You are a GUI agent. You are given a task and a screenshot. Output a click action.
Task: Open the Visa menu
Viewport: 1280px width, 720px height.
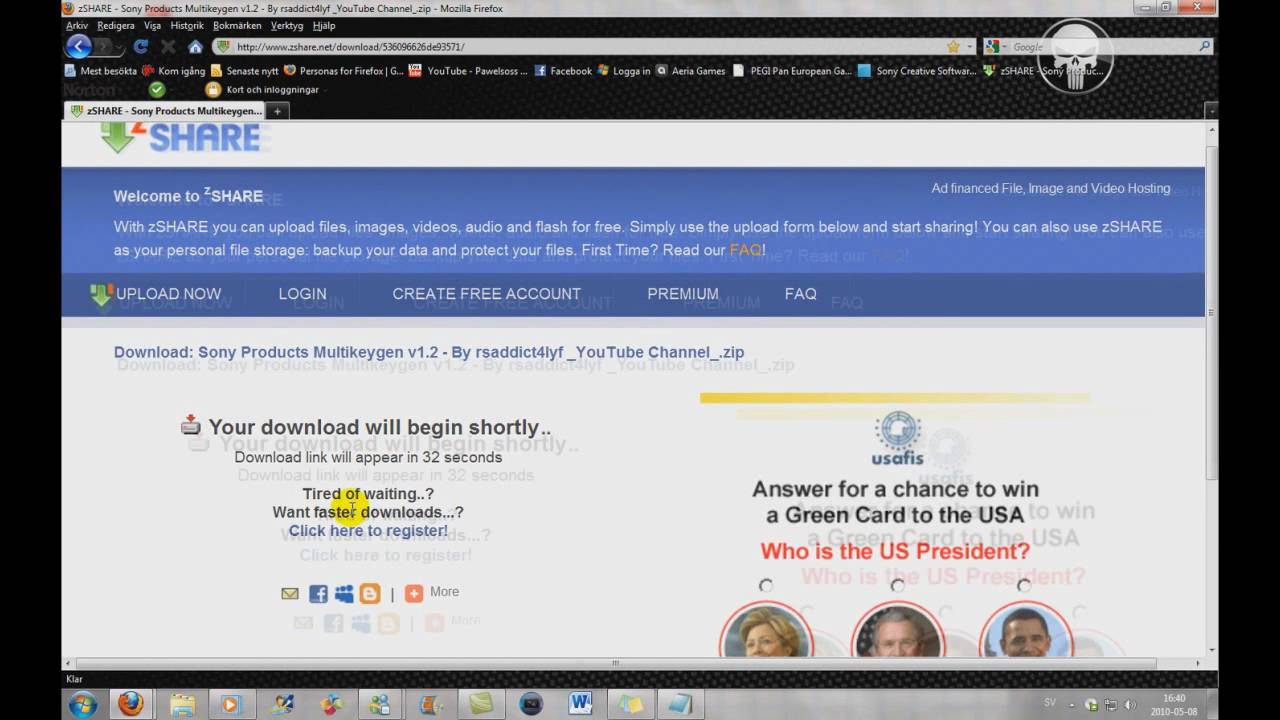click(x=152, y=26)
